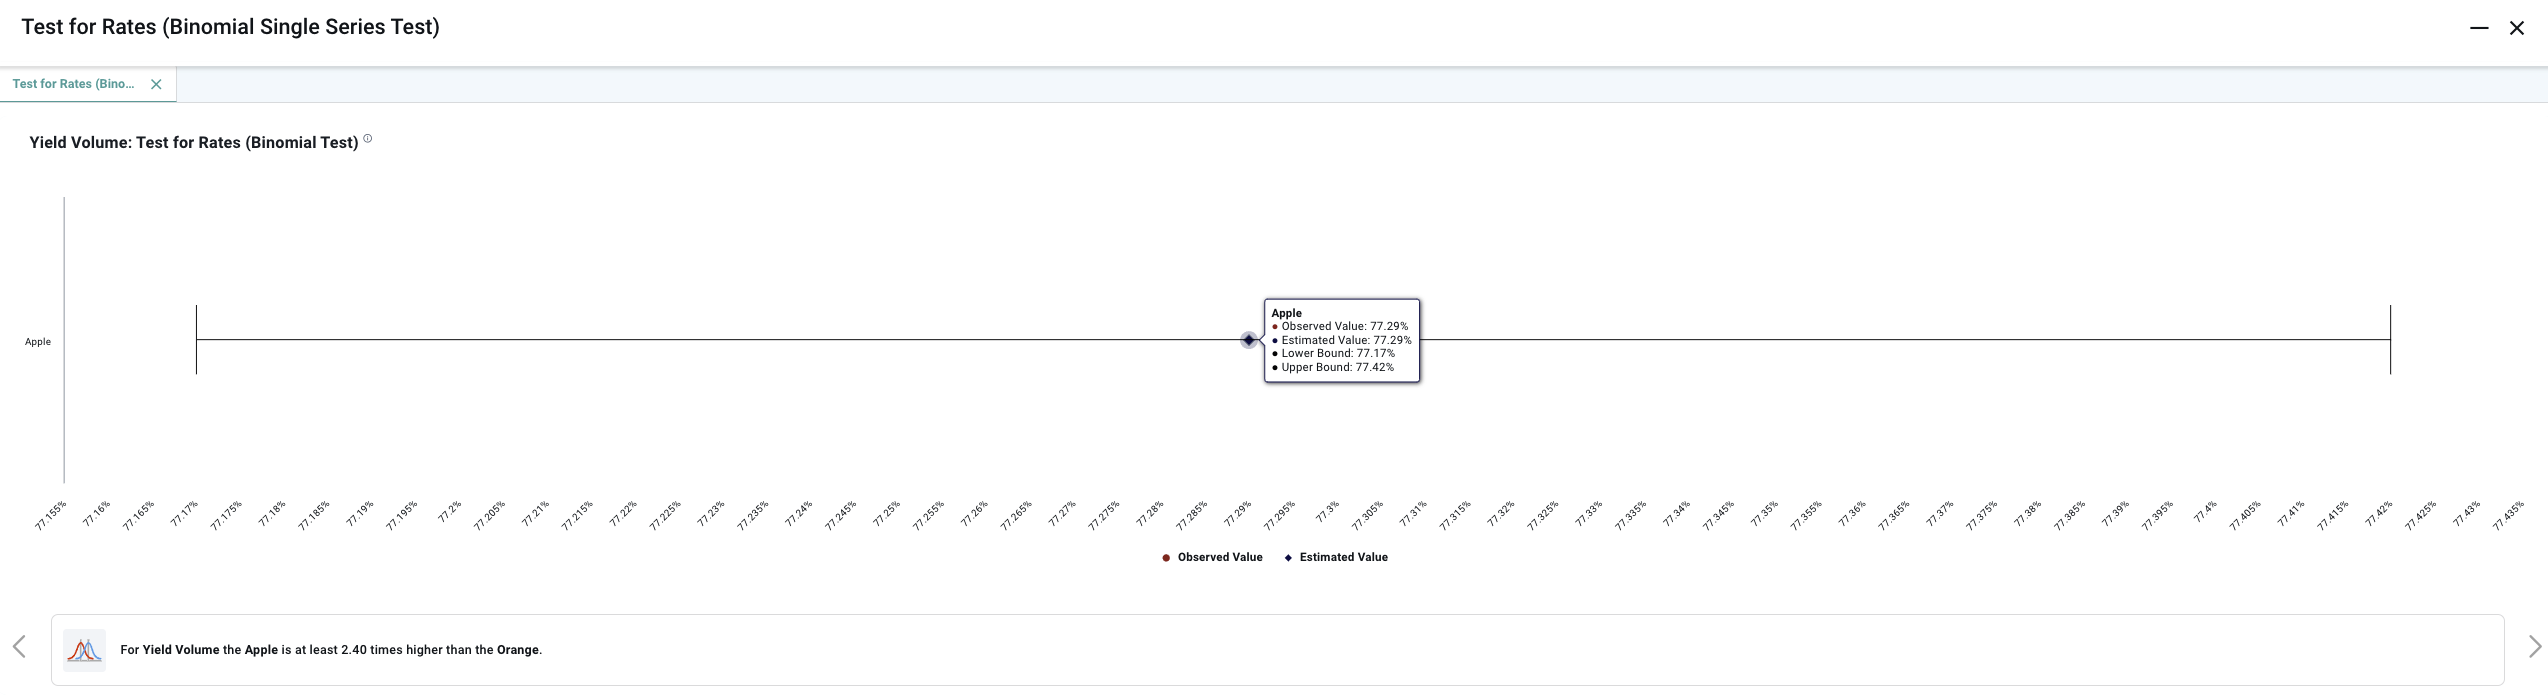This screenshot has width=2548, height=696.
Task: Click the info icon beside the chart title
Action: point(367,139)
